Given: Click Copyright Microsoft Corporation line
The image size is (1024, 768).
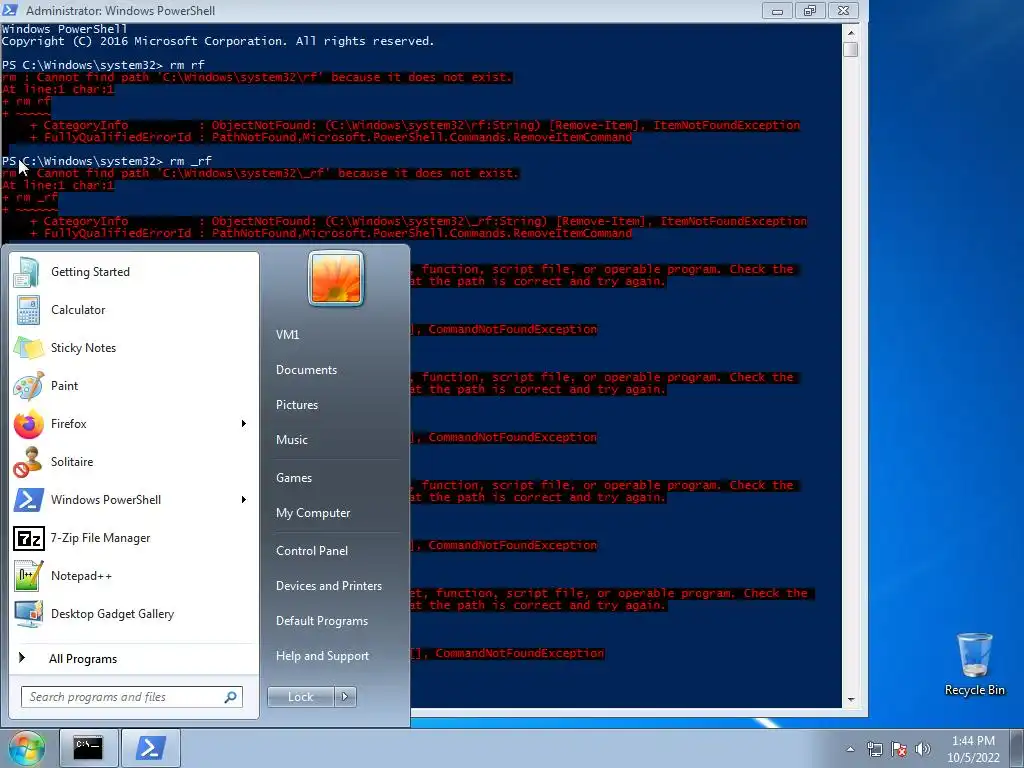Looking at the screenshot, I should pos(217,41).
